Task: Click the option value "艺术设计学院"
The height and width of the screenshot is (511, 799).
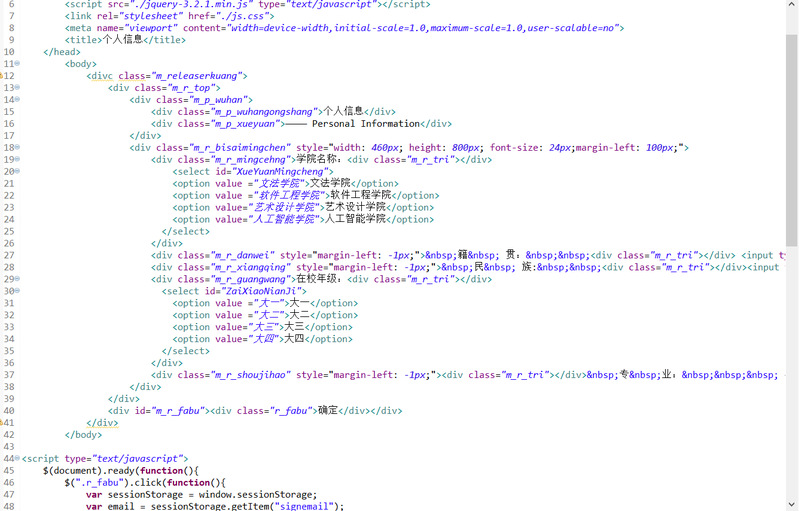Action: click(x=284, y=207)
